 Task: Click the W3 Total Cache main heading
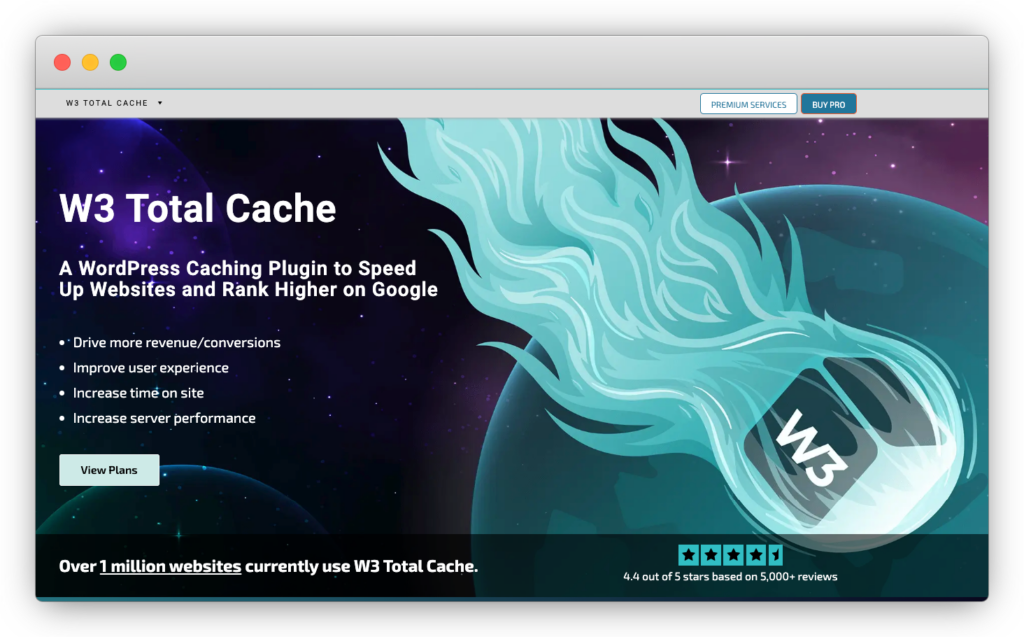pos(197,208)
